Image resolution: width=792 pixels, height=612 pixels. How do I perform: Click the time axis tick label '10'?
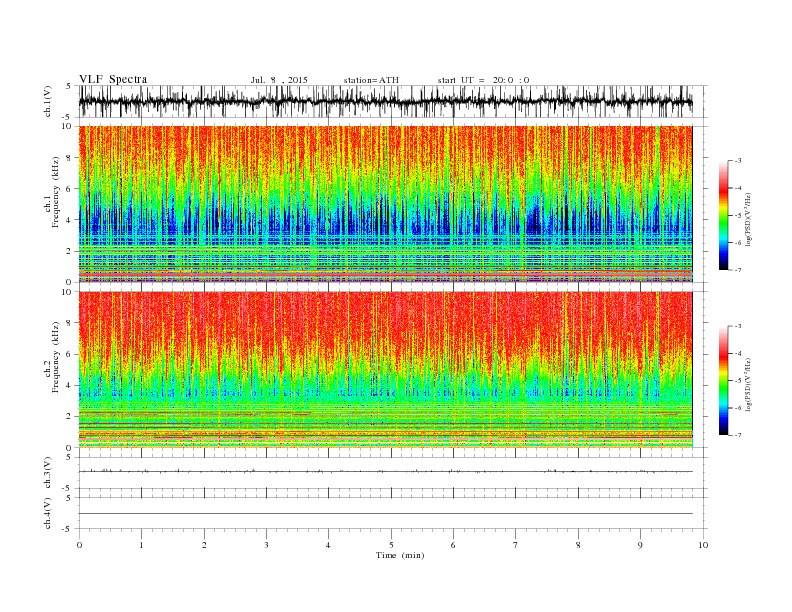click(703, 545)
